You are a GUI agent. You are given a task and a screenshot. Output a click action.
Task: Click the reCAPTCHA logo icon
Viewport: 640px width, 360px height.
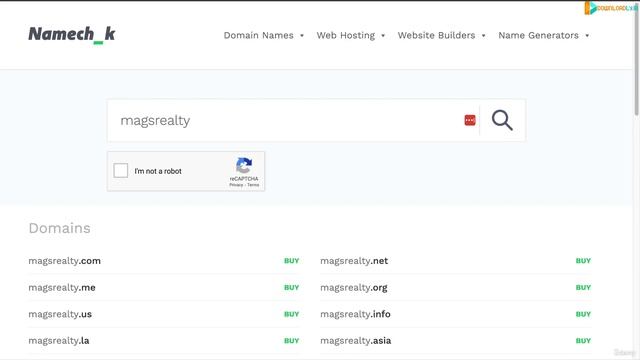(x=244, y=166)
